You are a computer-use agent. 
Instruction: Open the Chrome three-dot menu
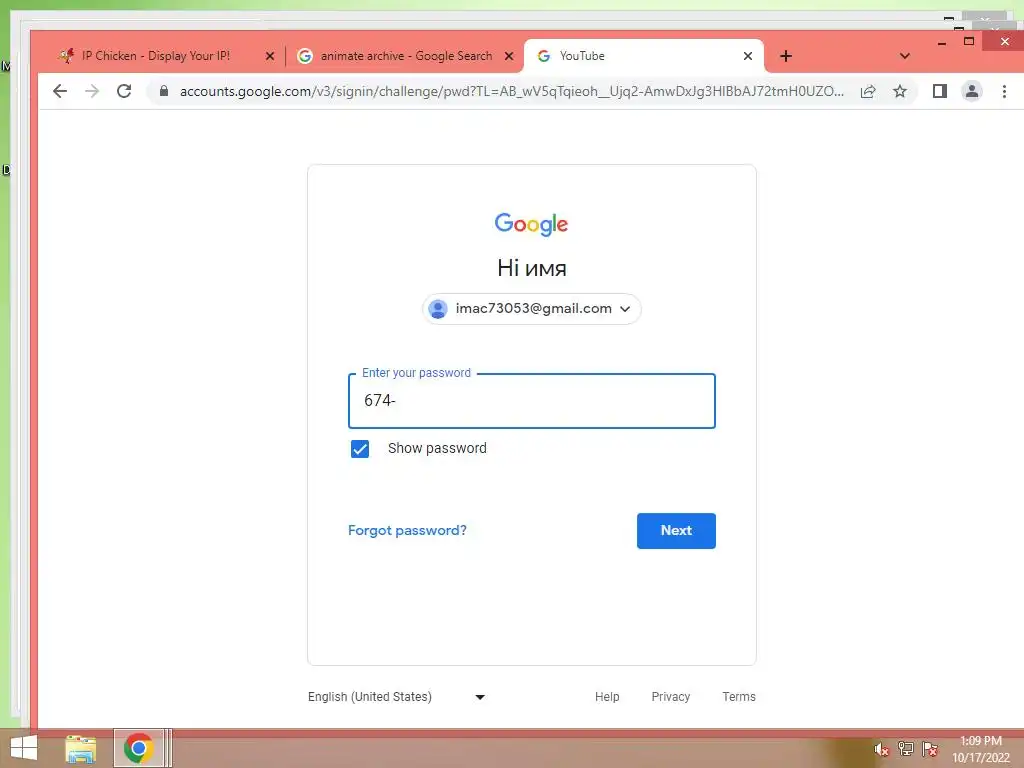[x=1004, y=91]
